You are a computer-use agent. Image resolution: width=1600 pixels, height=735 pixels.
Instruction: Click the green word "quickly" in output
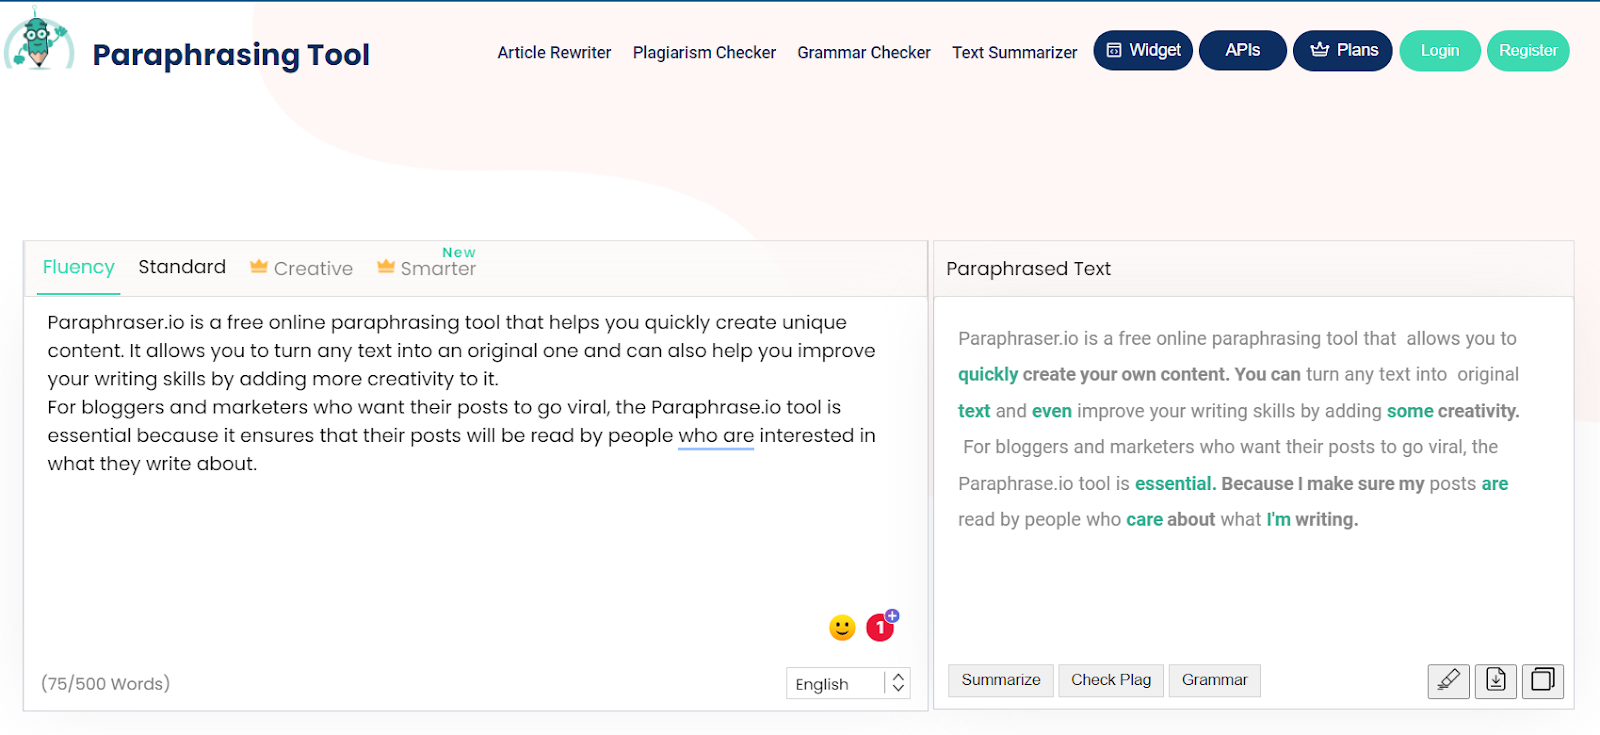[988, 375]
